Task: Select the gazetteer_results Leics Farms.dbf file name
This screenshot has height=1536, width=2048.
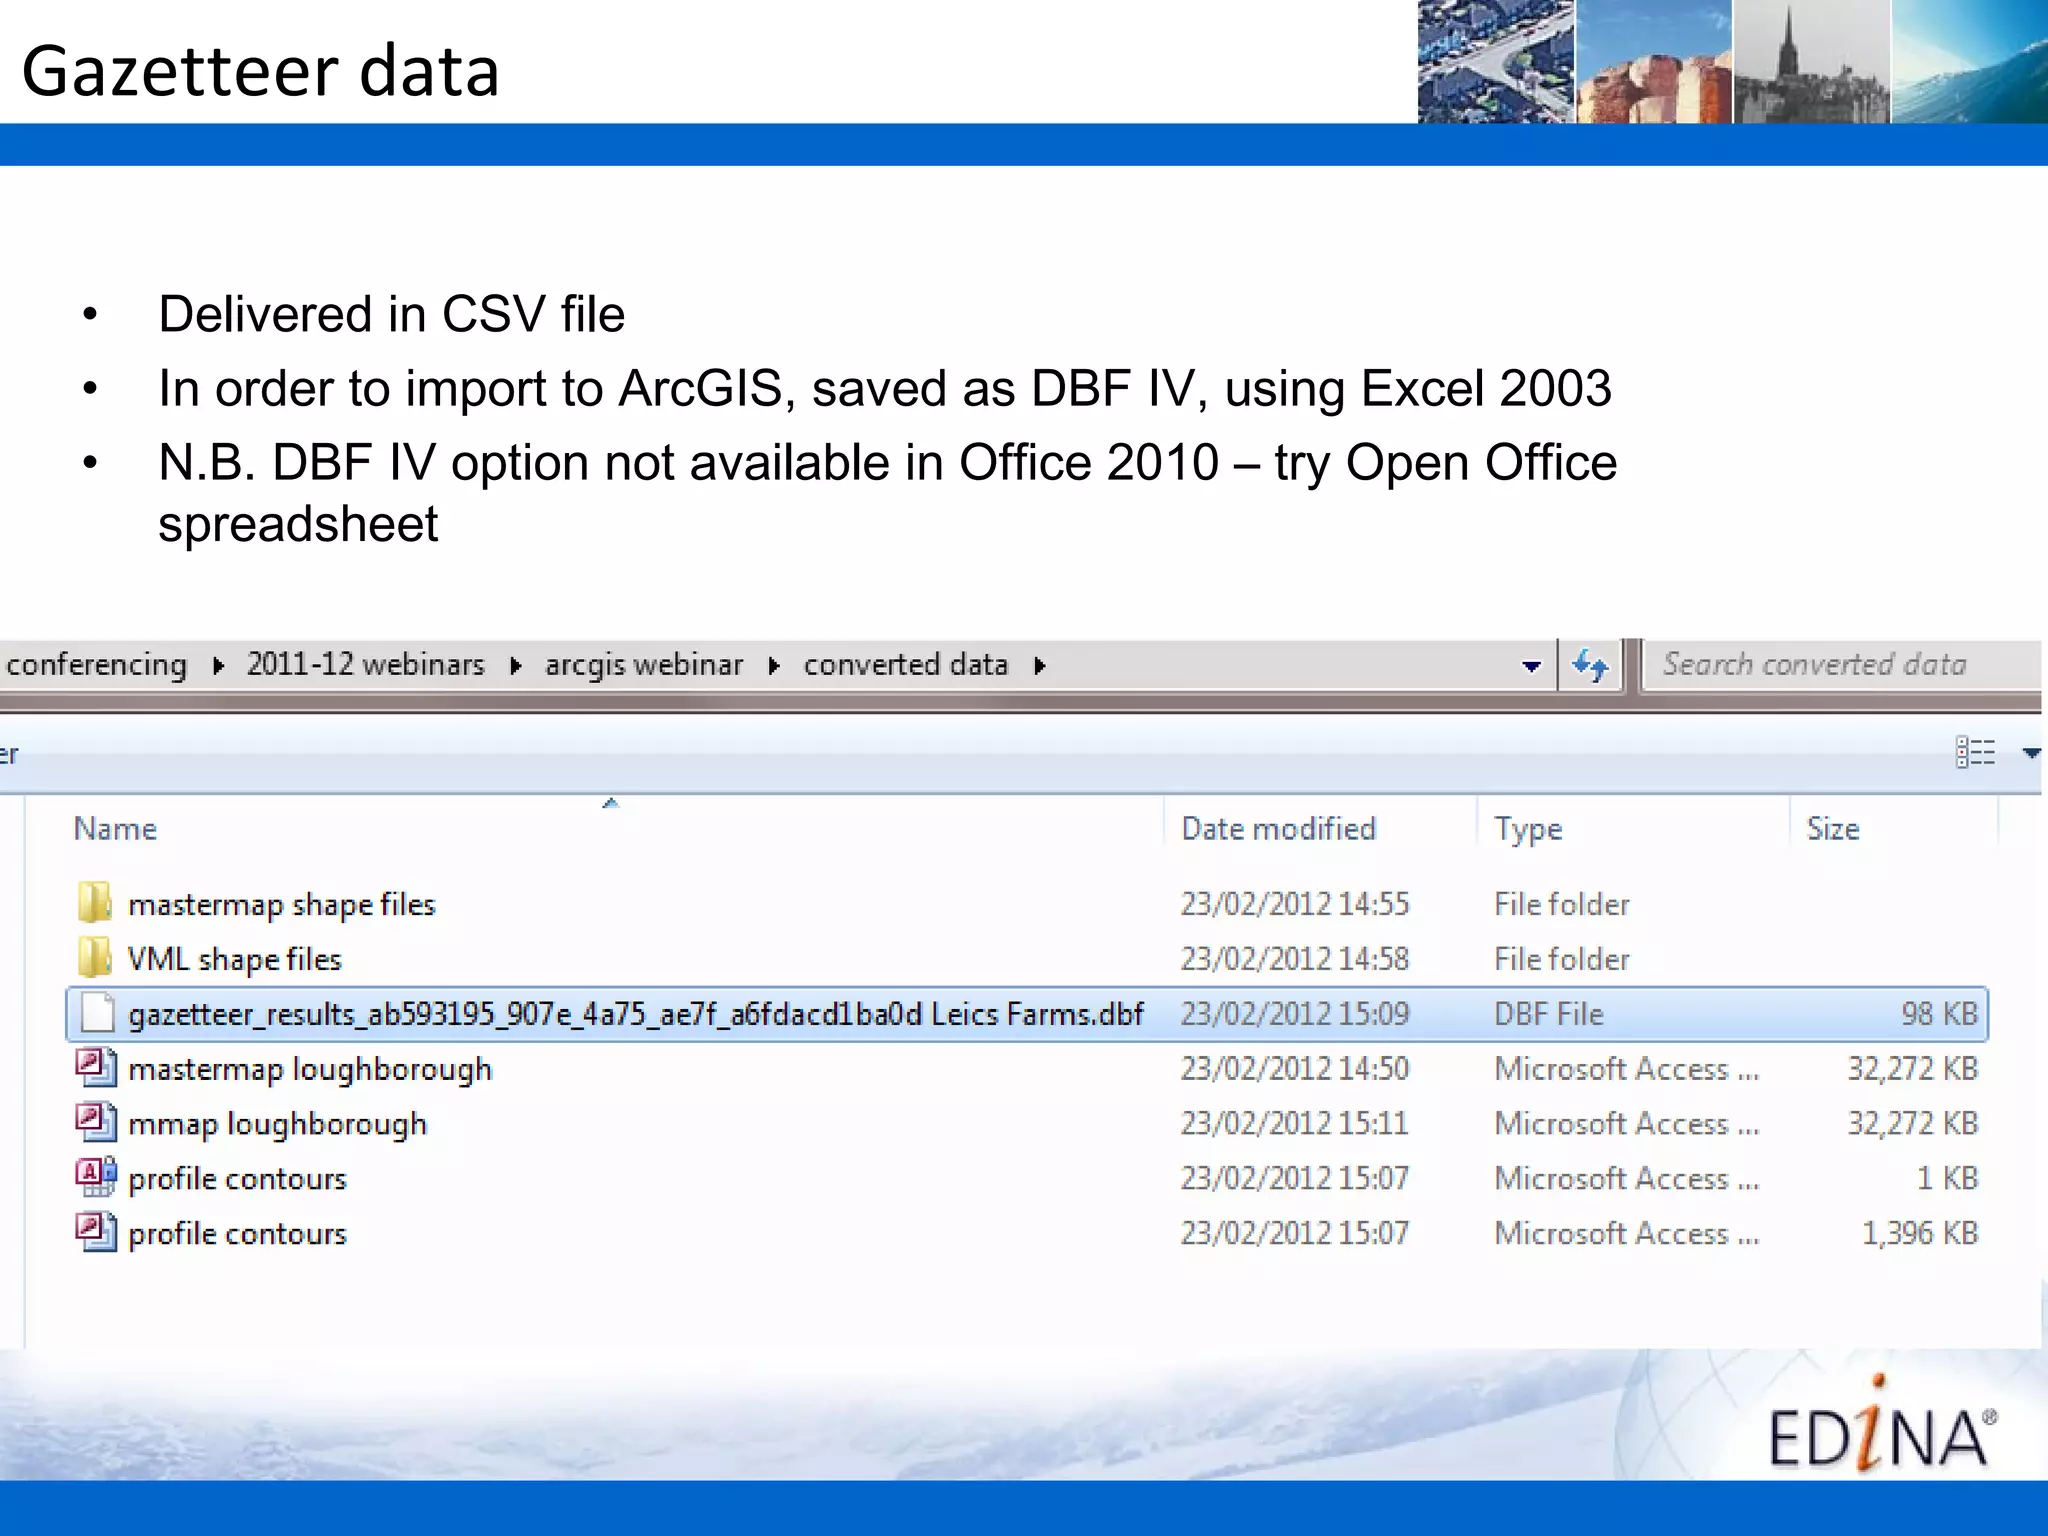Action: pyautogui.click(x=636, y=1014)
